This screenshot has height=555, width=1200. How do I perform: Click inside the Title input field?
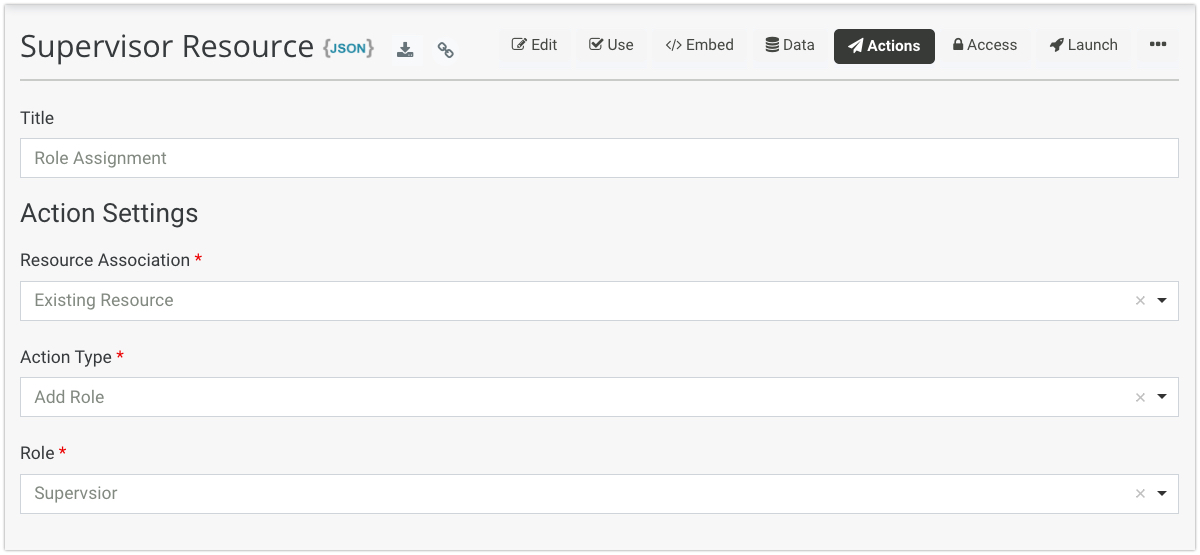[x=598, y=158]
